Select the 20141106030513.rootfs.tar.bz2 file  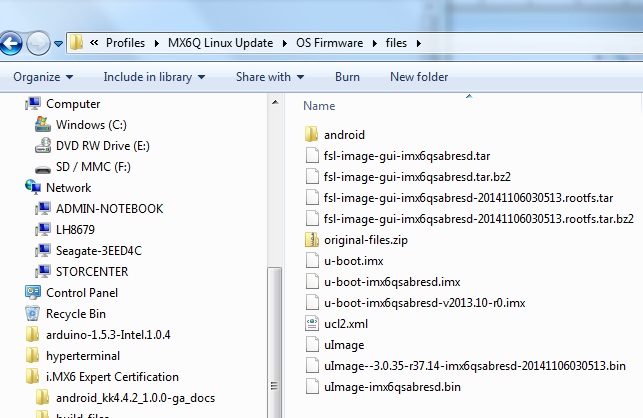[x=479, y=219]
